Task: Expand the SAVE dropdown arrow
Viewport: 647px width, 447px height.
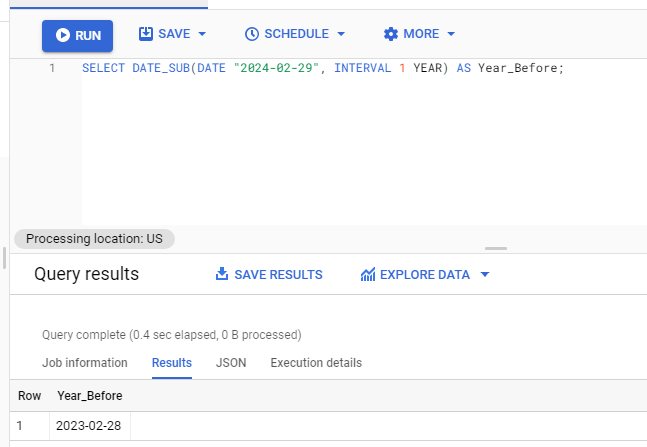Action: tap(202, 34)
